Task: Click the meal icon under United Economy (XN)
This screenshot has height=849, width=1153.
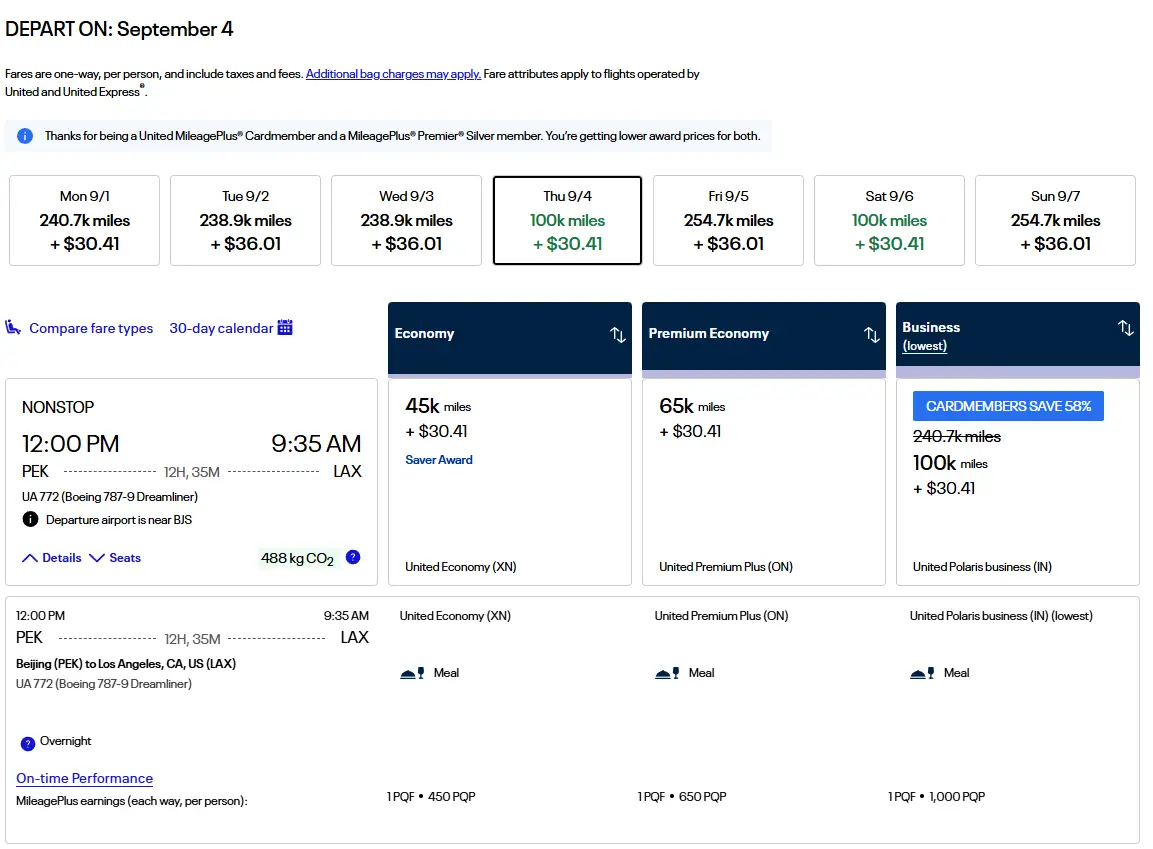Action: (x=412, y=673)
